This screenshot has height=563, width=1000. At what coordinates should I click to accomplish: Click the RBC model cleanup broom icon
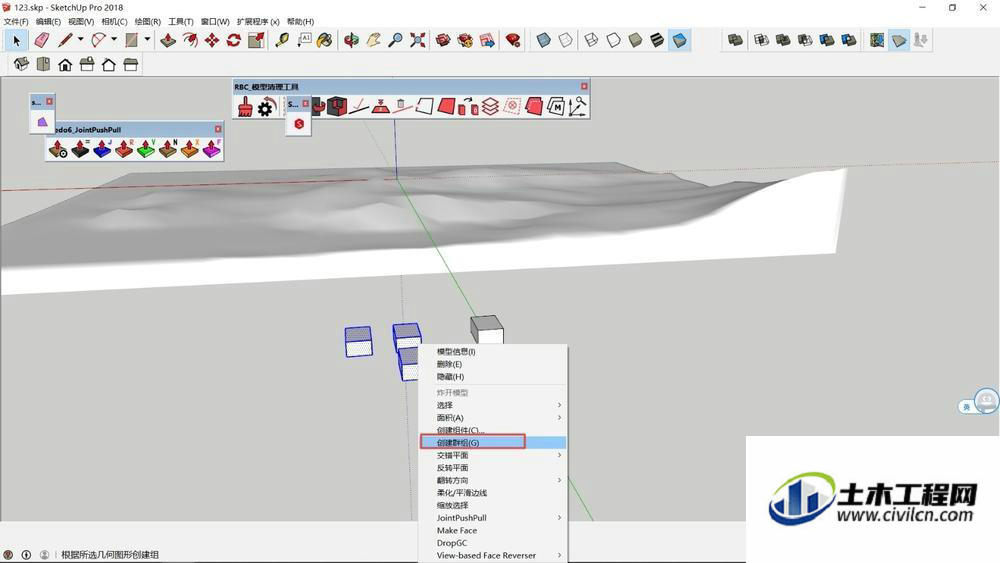pyautogui.click(x=245, y=106)
